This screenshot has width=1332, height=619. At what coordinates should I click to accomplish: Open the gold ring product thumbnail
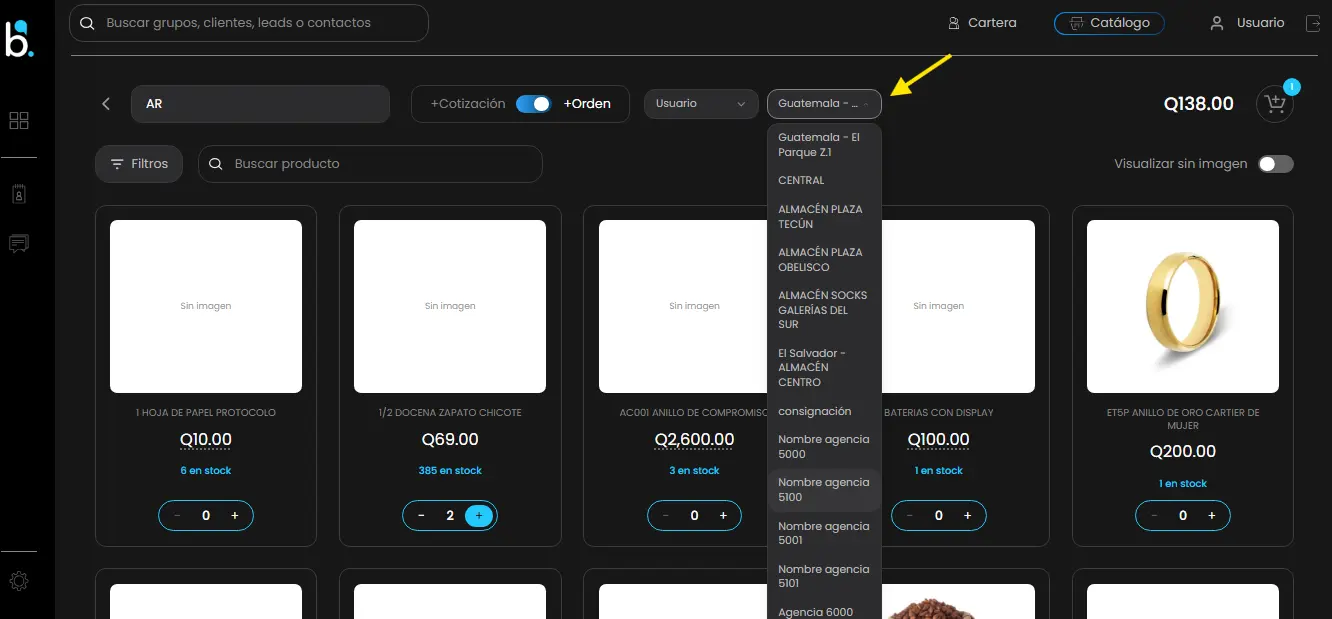pyautogui.click(x=1183, y=306)
